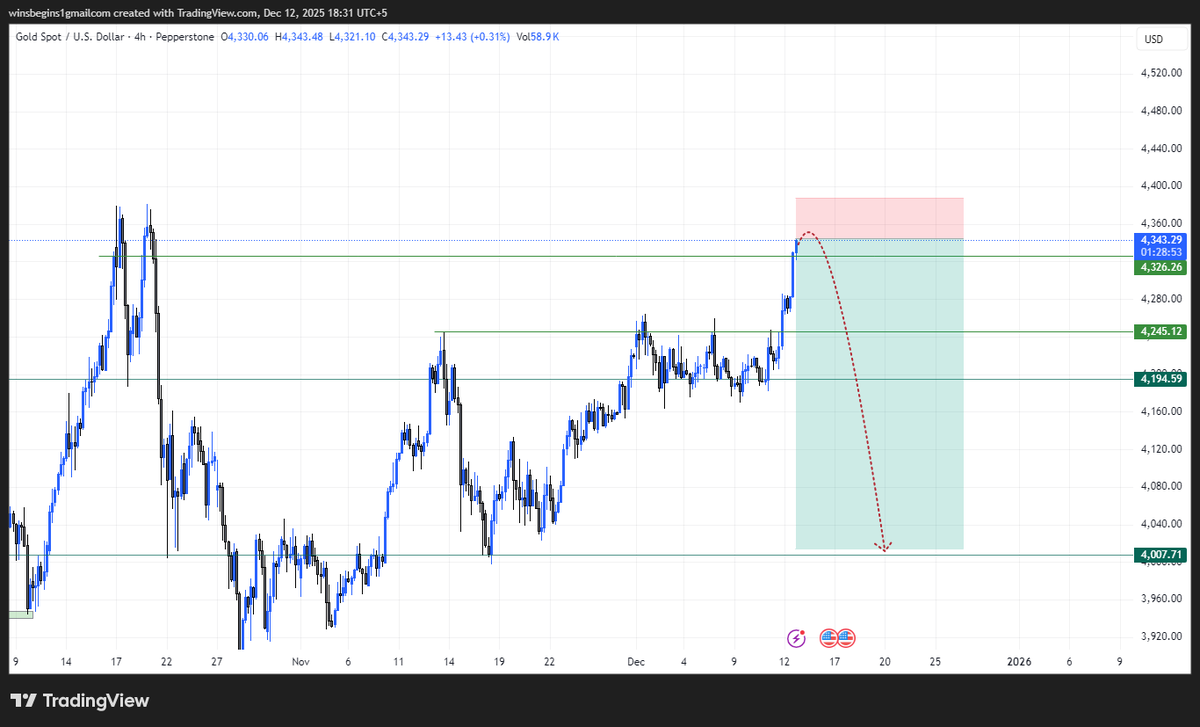Select the 4,007.71 green price tag
This screenshot has height=727, width=1200.
(x=1161, y=555)
